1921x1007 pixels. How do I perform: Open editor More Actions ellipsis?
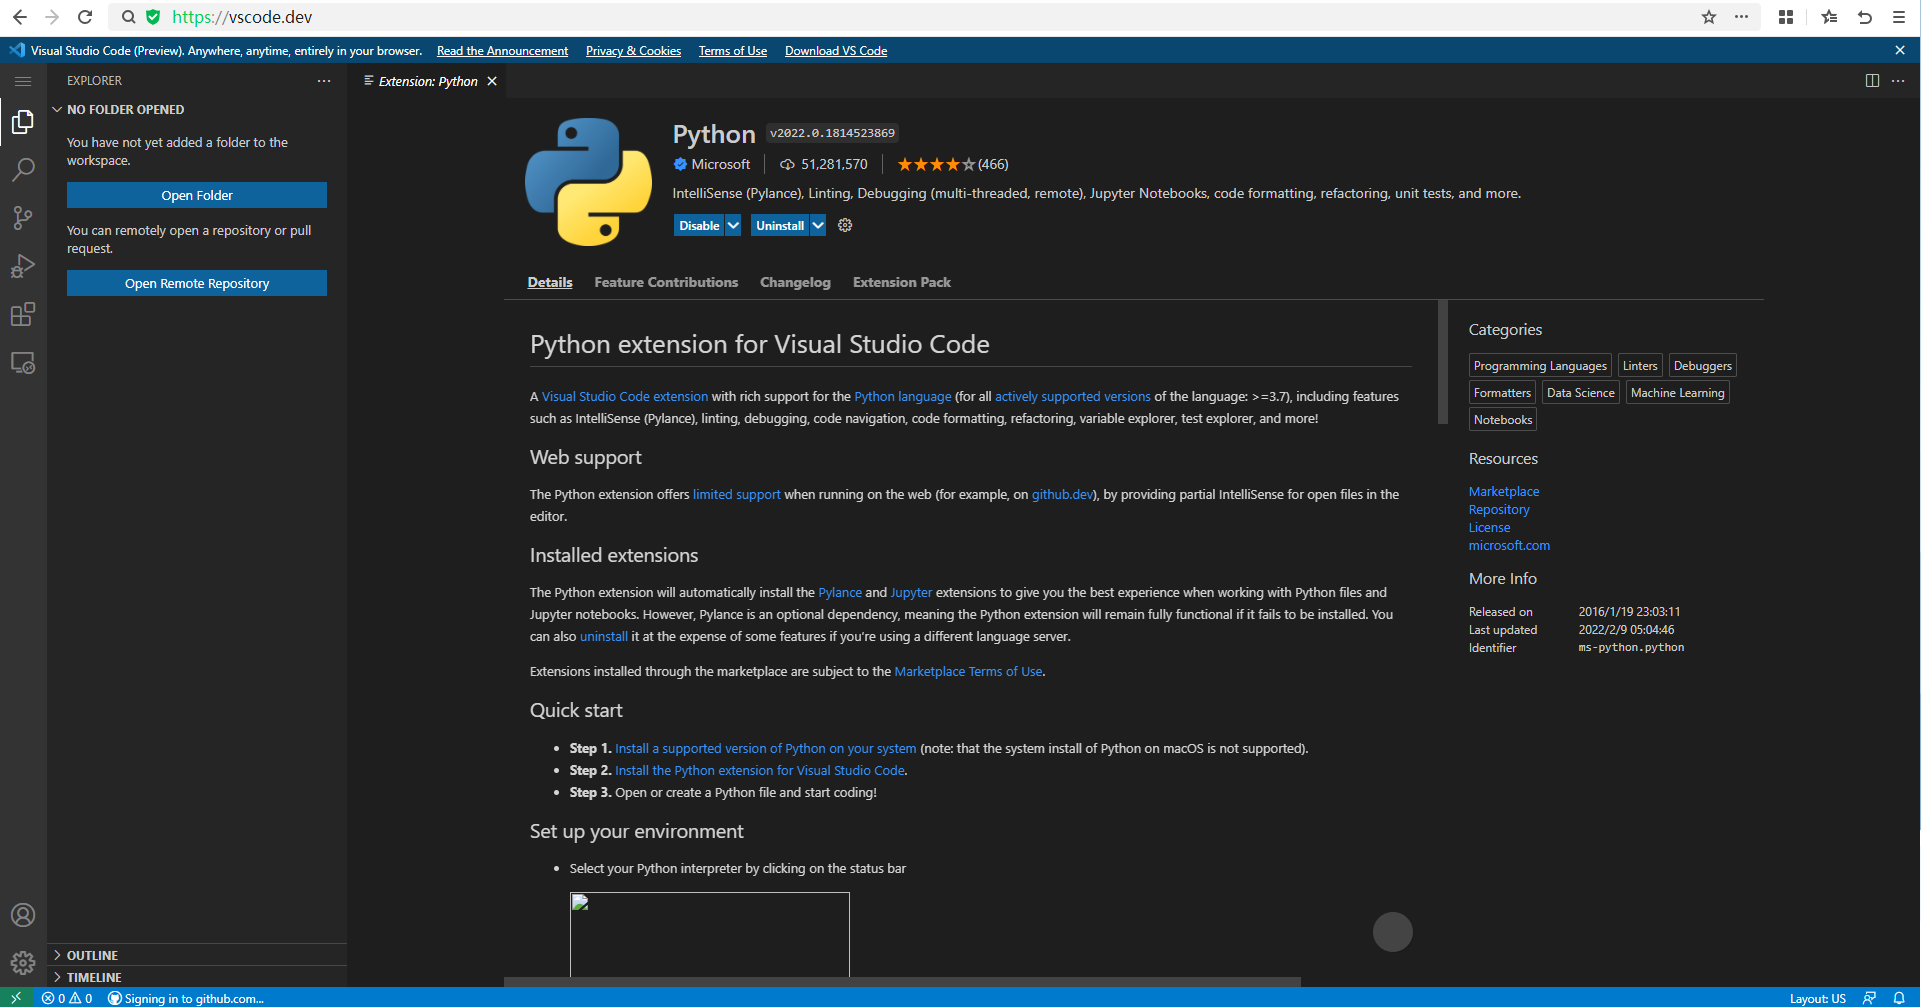coord(1898,81)
